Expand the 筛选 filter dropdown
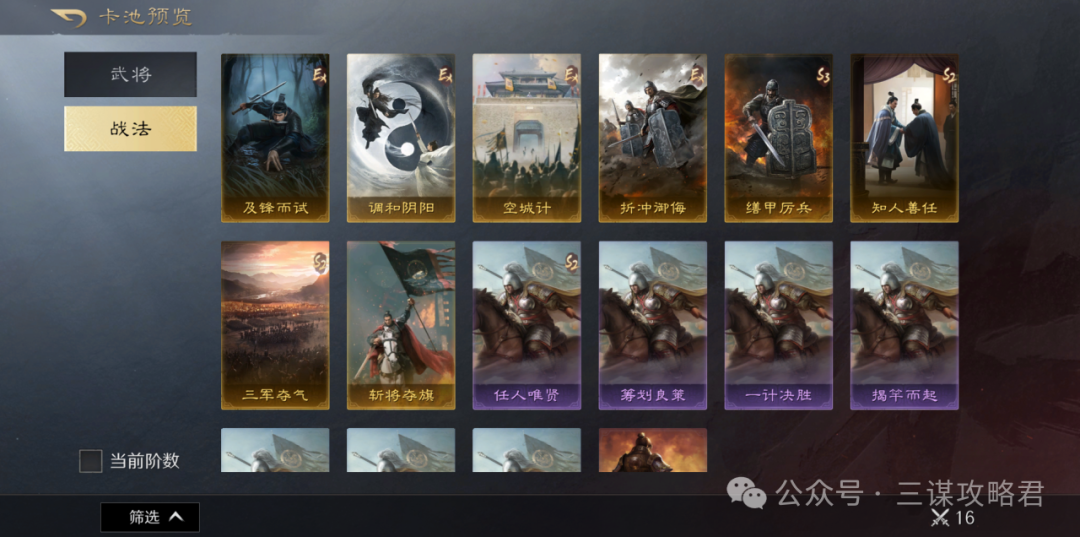1080x537 pixels. tap(150, 517)
